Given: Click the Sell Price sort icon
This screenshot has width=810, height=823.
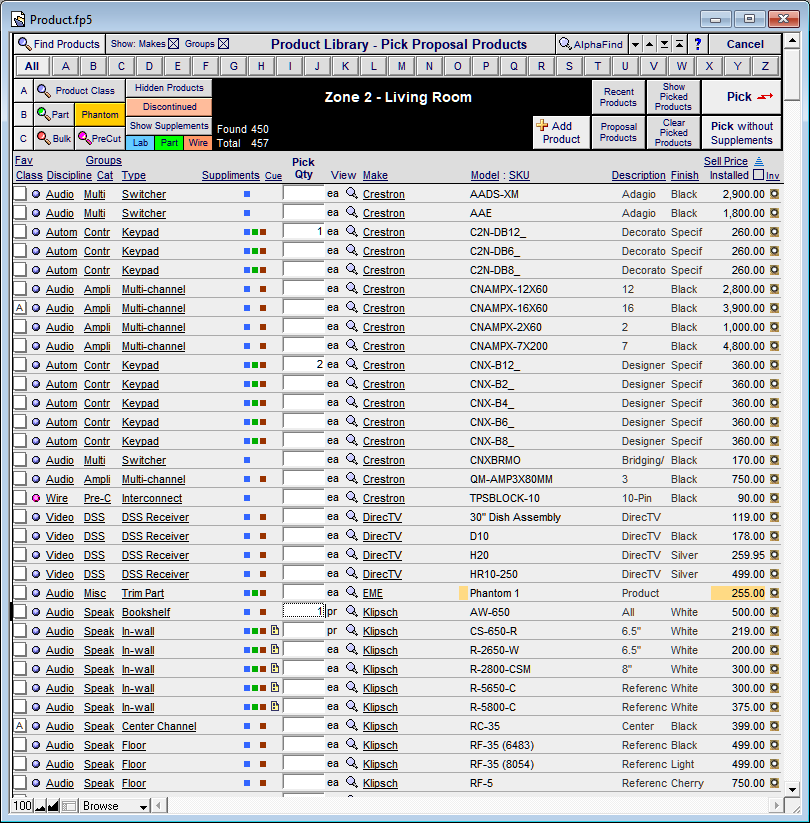Looking at the screenshot, I should pos(759,161).
